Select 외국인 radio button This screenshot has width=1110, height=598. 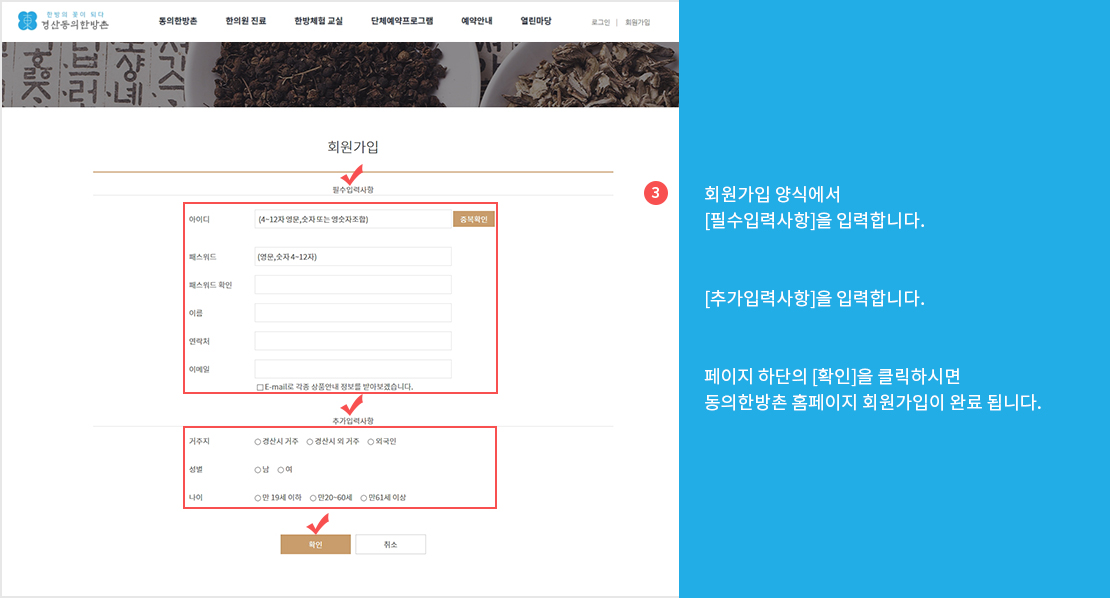[370, 442]
